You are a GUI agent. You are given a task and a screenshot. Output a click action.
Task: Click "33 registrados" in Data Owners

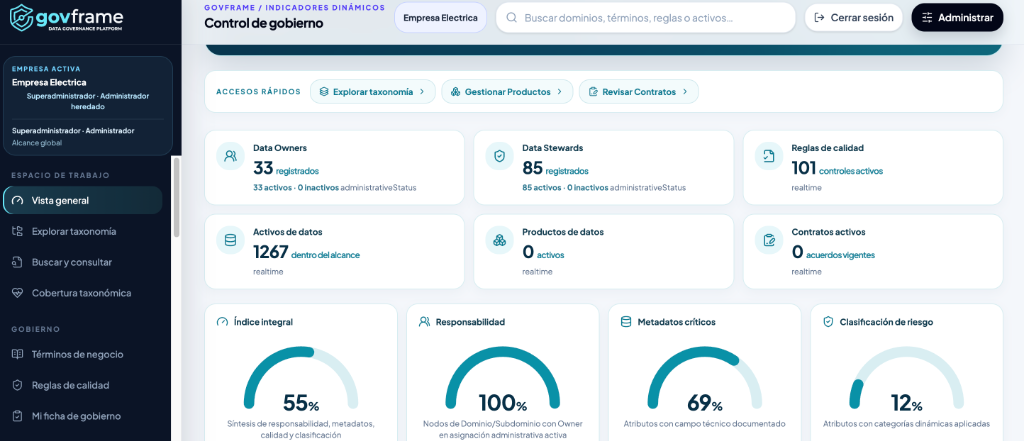(286, 169)
